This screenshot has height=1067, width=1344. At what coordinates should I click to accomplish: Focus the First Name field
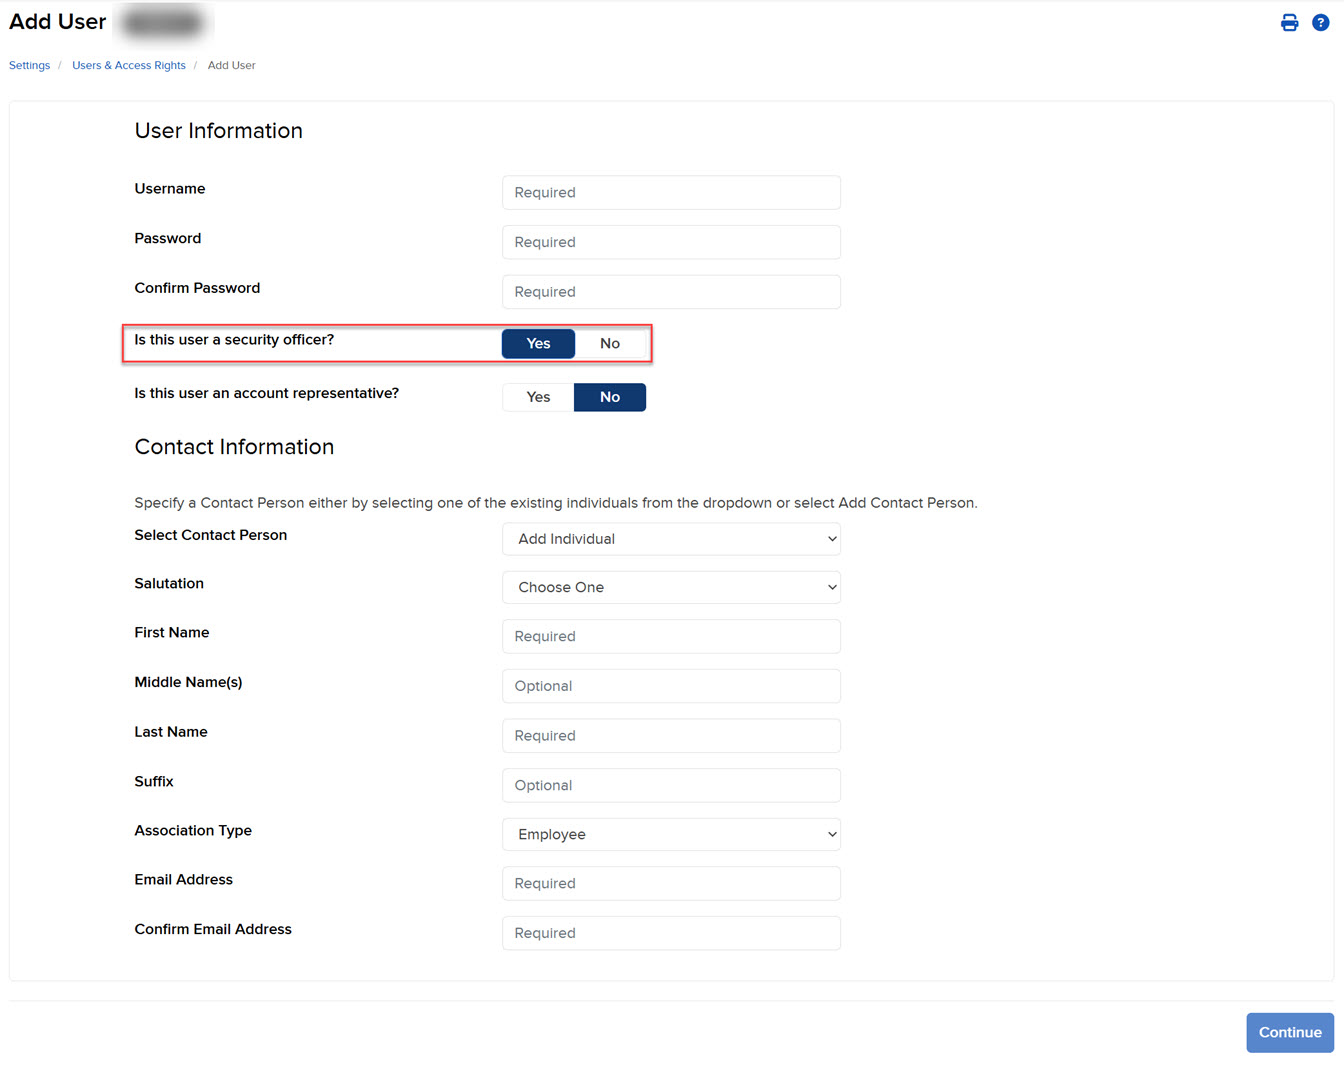coord(670,636)
